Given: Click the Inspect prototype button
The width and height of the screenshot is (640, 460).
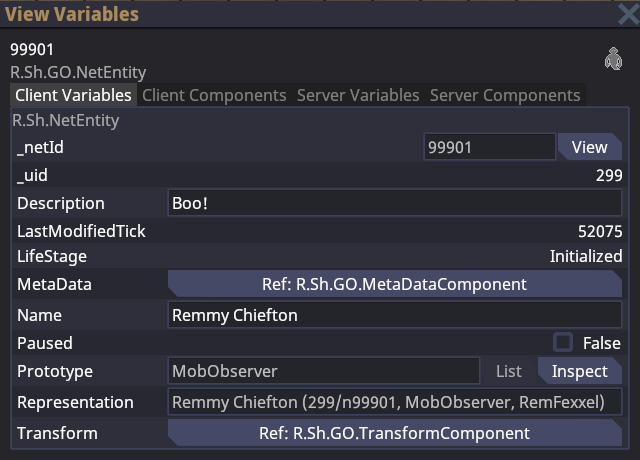Looking at the screenshot, I should 580,371.
